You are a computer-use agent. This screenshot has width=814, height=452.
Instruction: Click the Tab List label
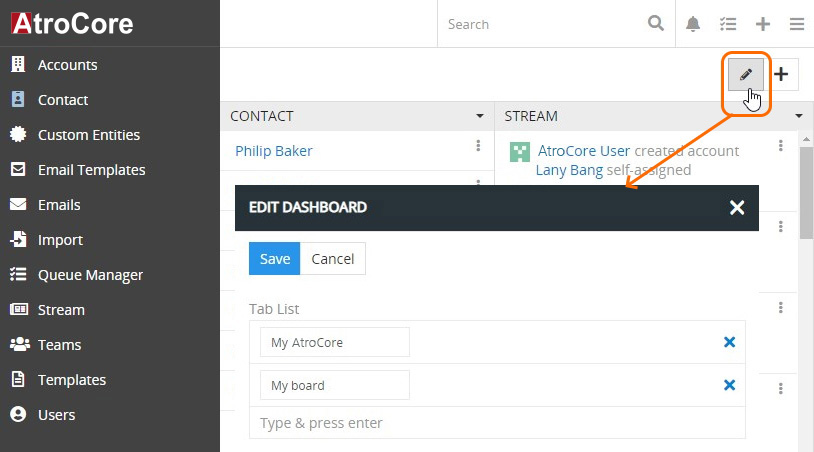274,309
